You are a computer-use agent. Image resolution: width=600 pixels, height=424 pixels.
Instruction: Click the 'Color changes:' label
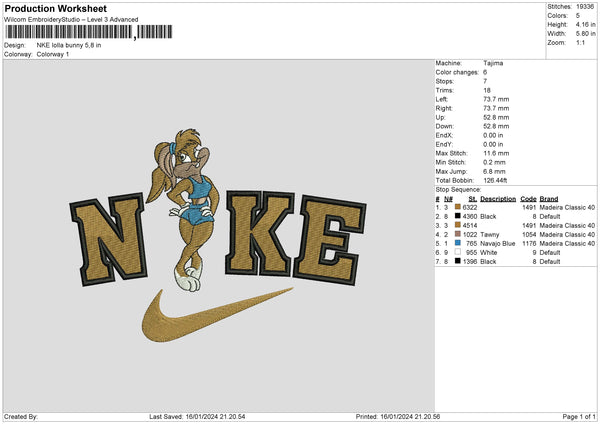point(457,72)
